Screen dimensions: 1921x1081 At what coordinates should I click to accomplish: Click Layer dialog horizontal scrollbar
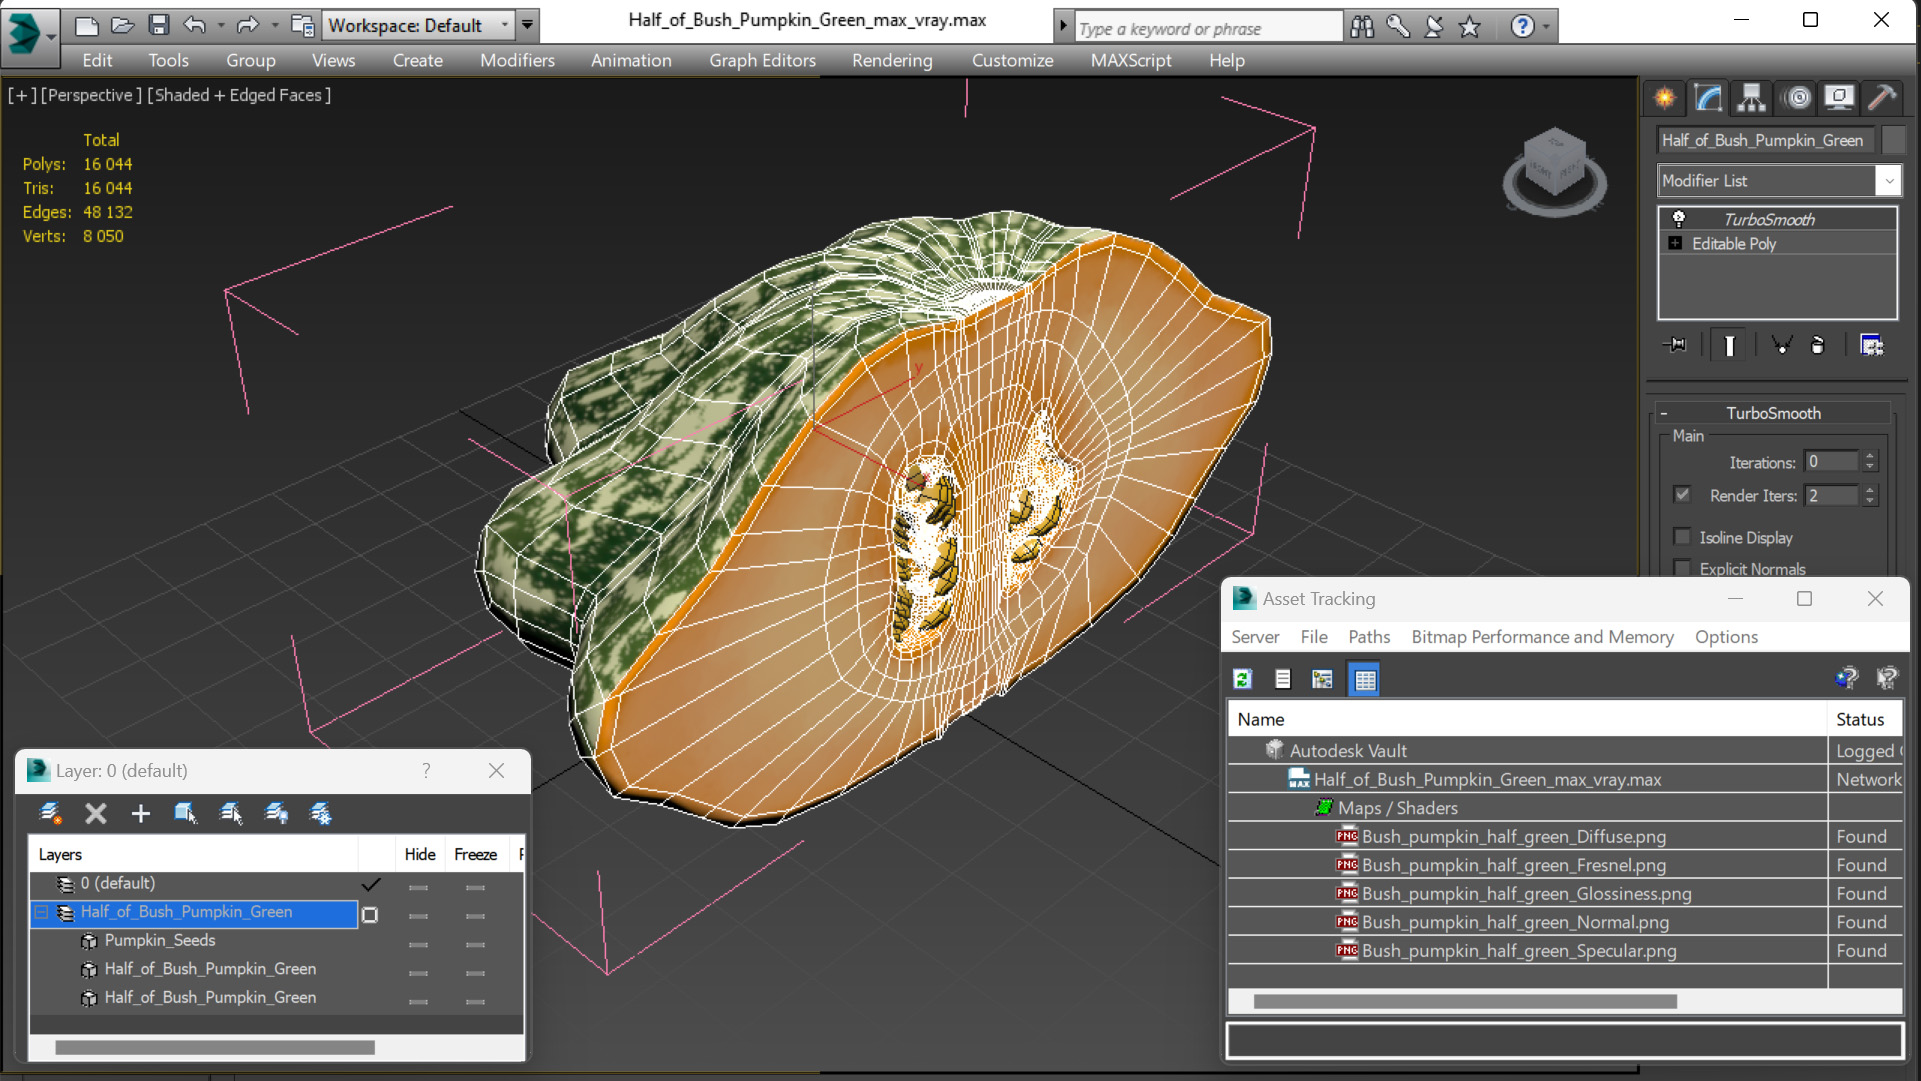tap(215, 1047)
